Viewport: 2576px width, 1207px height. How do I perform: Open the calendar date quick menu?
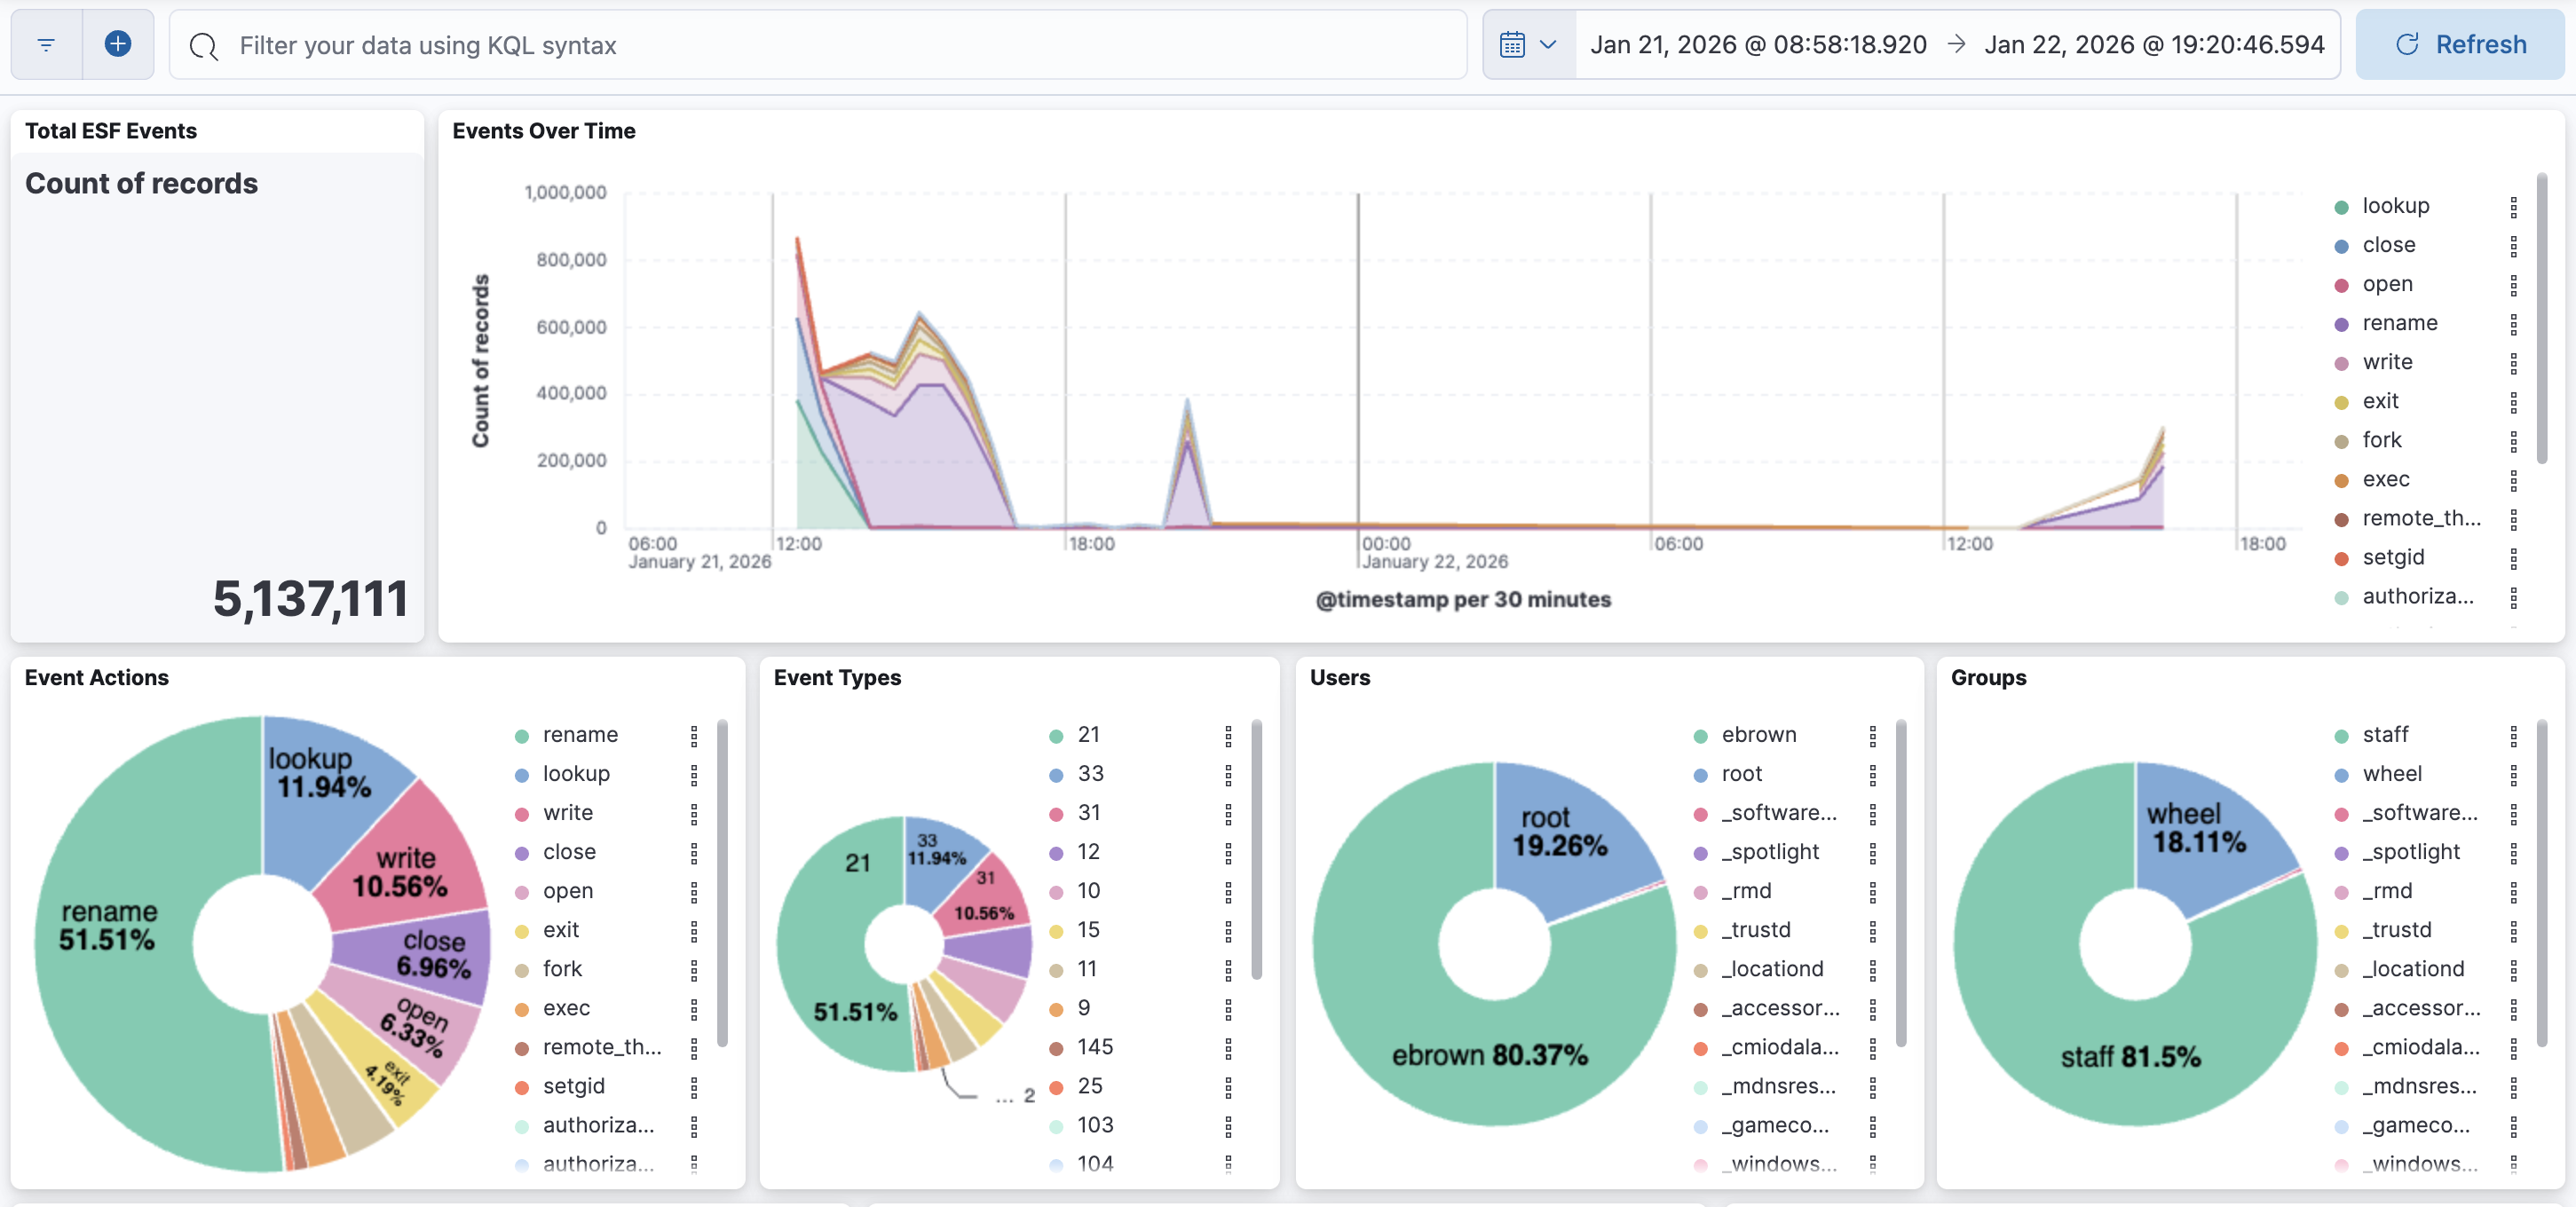[x=1528, y=45]
